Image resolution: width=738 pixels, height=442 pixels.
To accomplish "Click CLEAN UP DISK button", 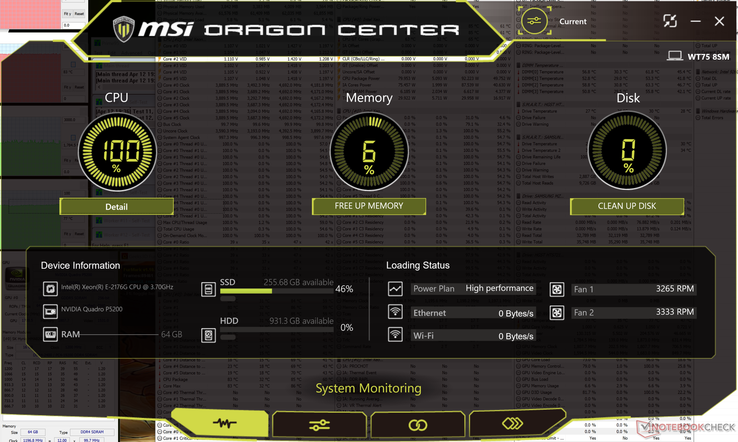I will 626,206.
